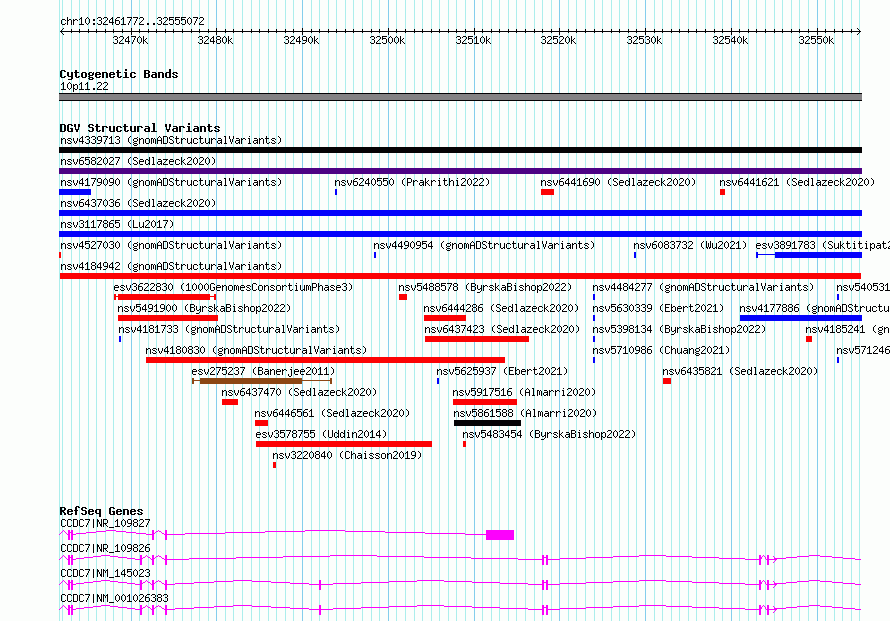
Task: Click the RefSeq Genes track heading
Action: click(x=101, y=511)
